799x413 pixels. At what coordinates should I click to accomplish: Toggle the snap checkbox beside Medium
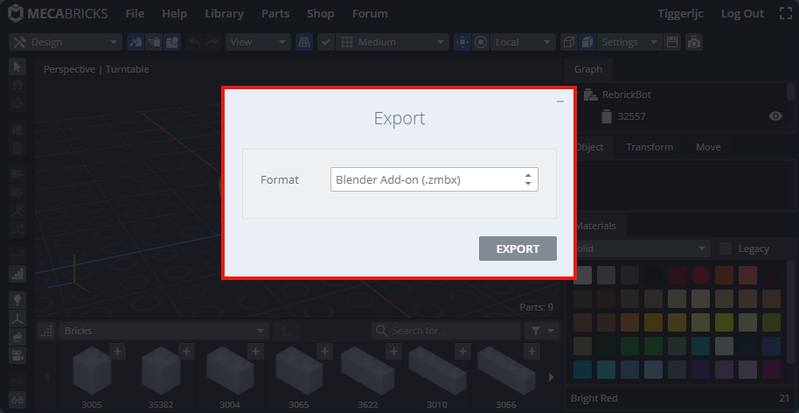click(x=326, y=43)
